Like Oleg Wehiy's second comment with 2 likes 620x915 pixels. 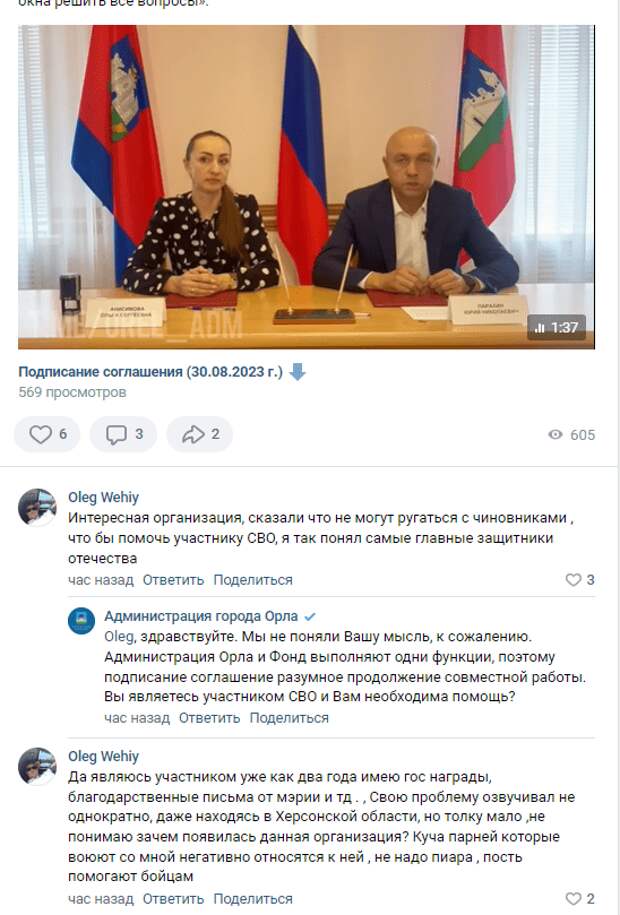580,899
